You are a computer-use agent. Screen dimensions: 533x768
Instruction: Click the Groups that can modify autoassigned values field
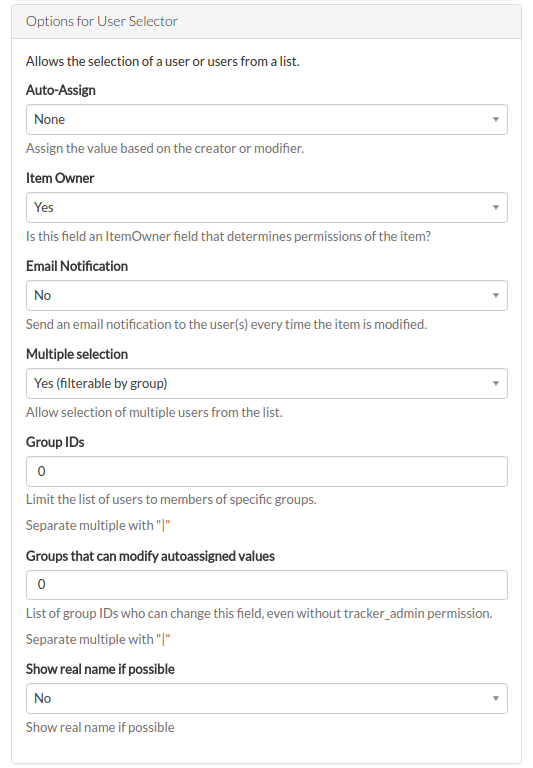(x=266, y=585)
